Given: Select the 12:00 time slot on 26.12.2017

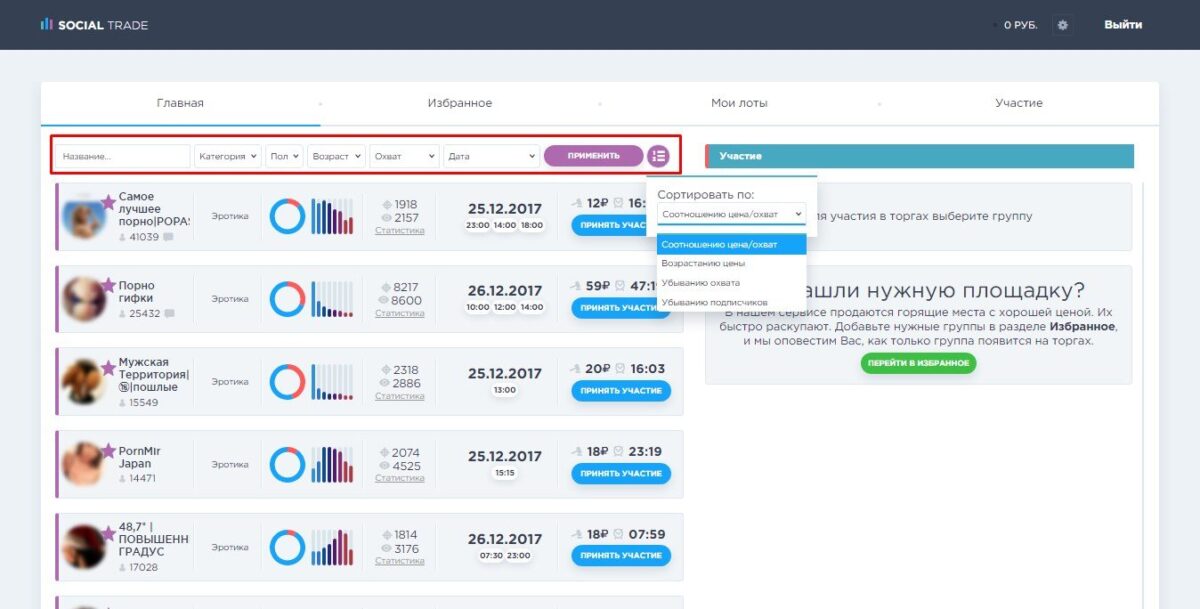Looking at the screenshot, I should (505, 307).
